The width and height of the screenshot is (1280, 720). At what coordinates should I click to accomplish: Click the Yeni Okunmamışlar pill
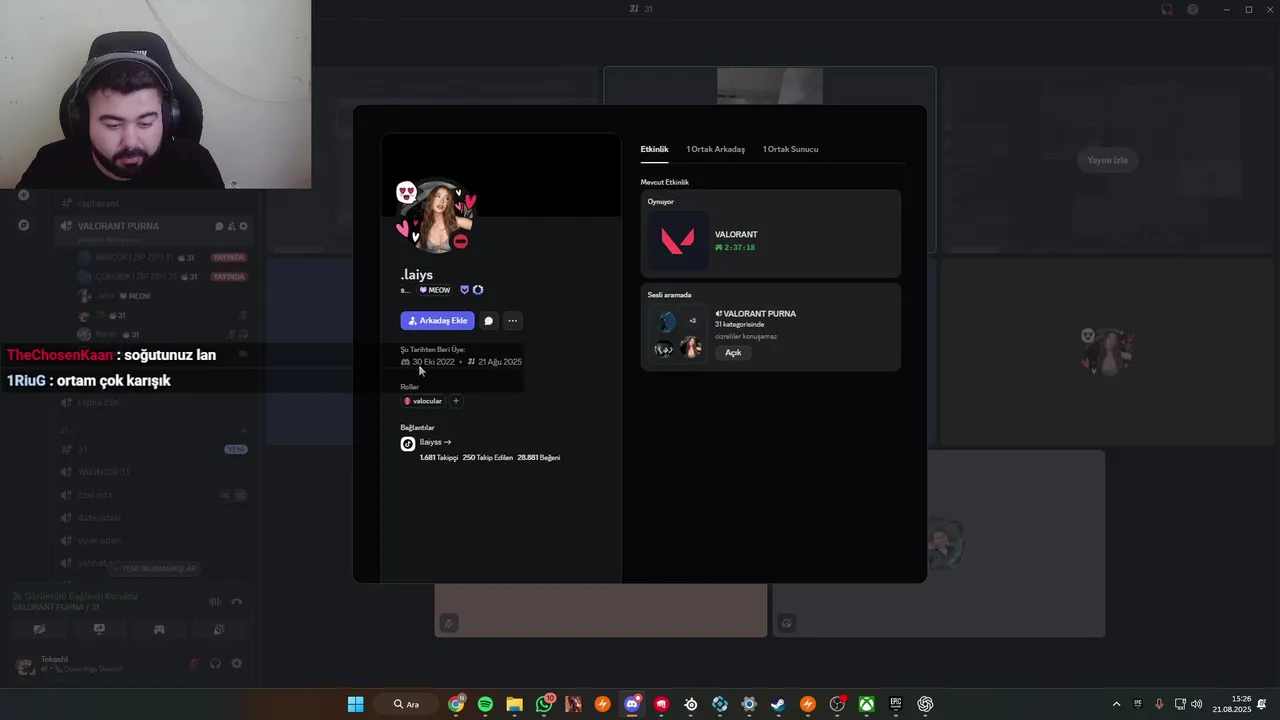click(154, 569)
